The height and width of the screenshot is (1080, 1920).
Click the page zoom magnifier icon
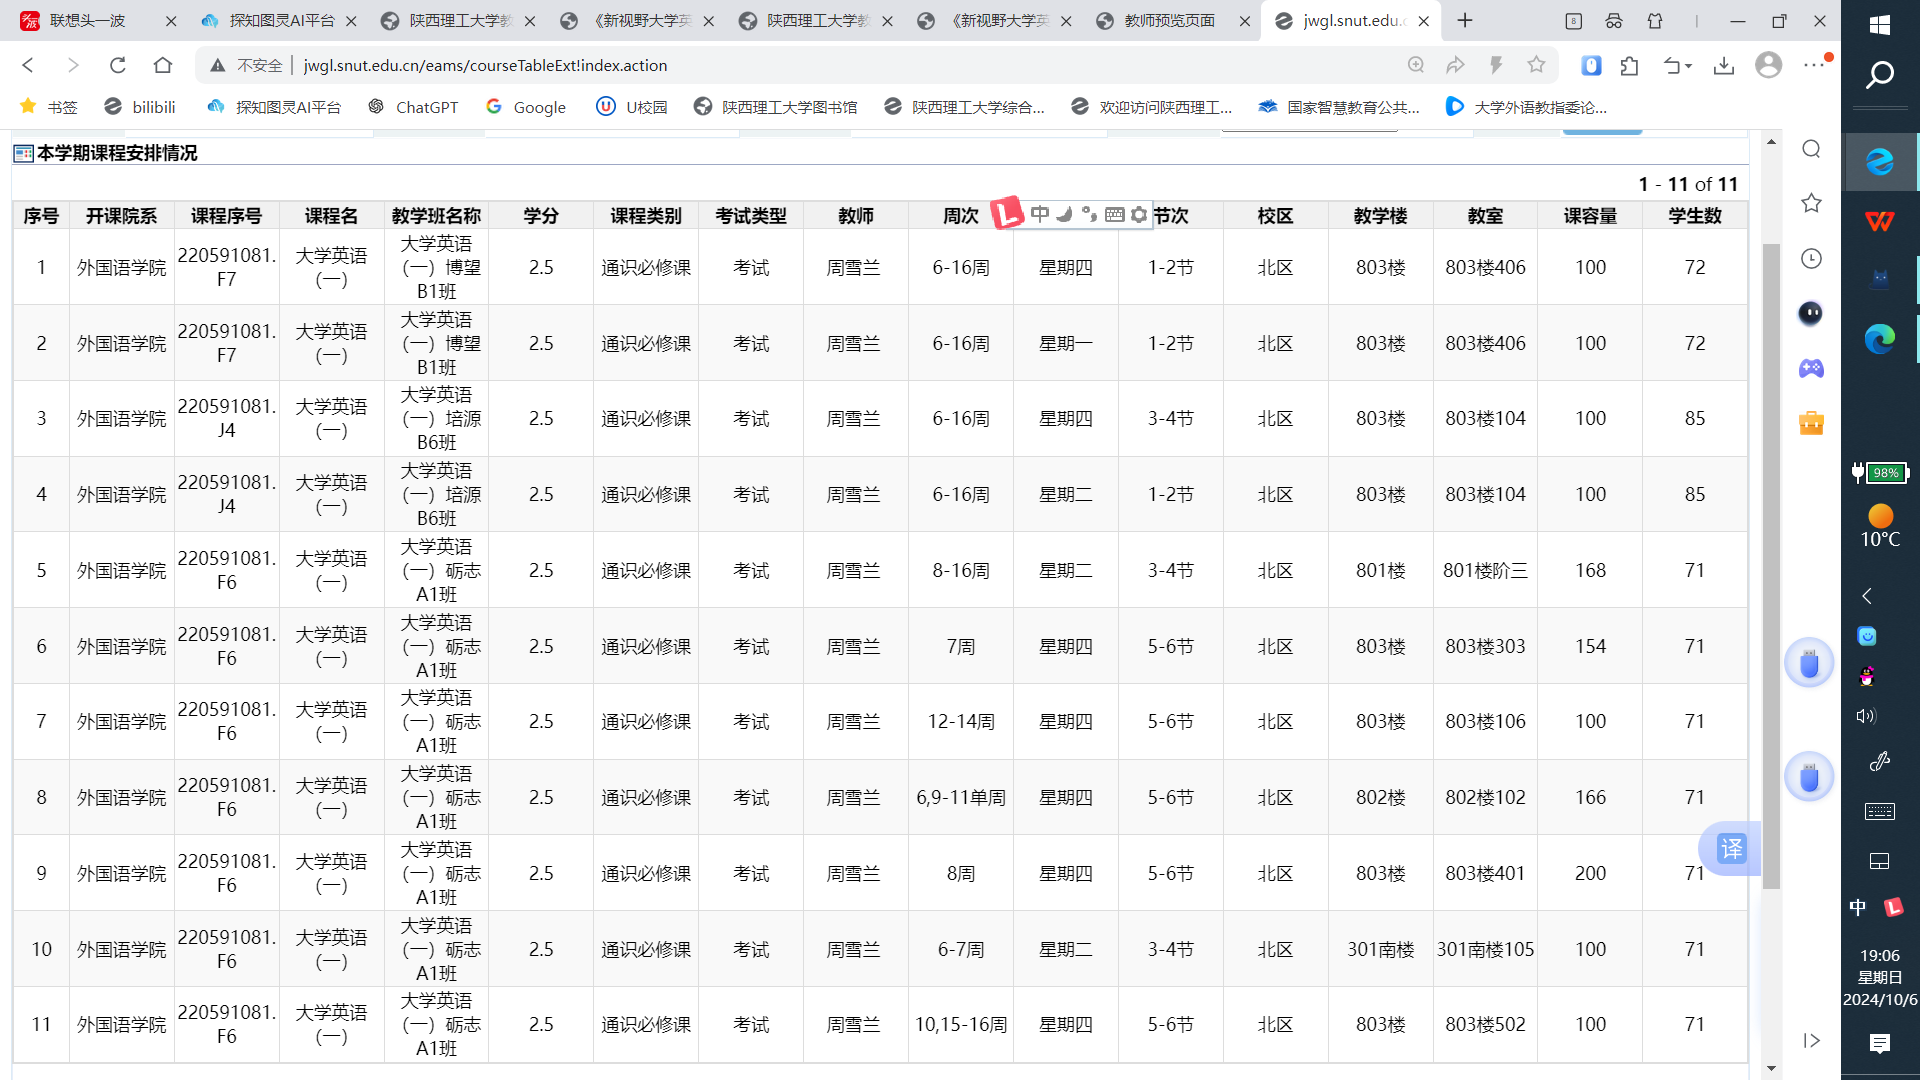1416,65
